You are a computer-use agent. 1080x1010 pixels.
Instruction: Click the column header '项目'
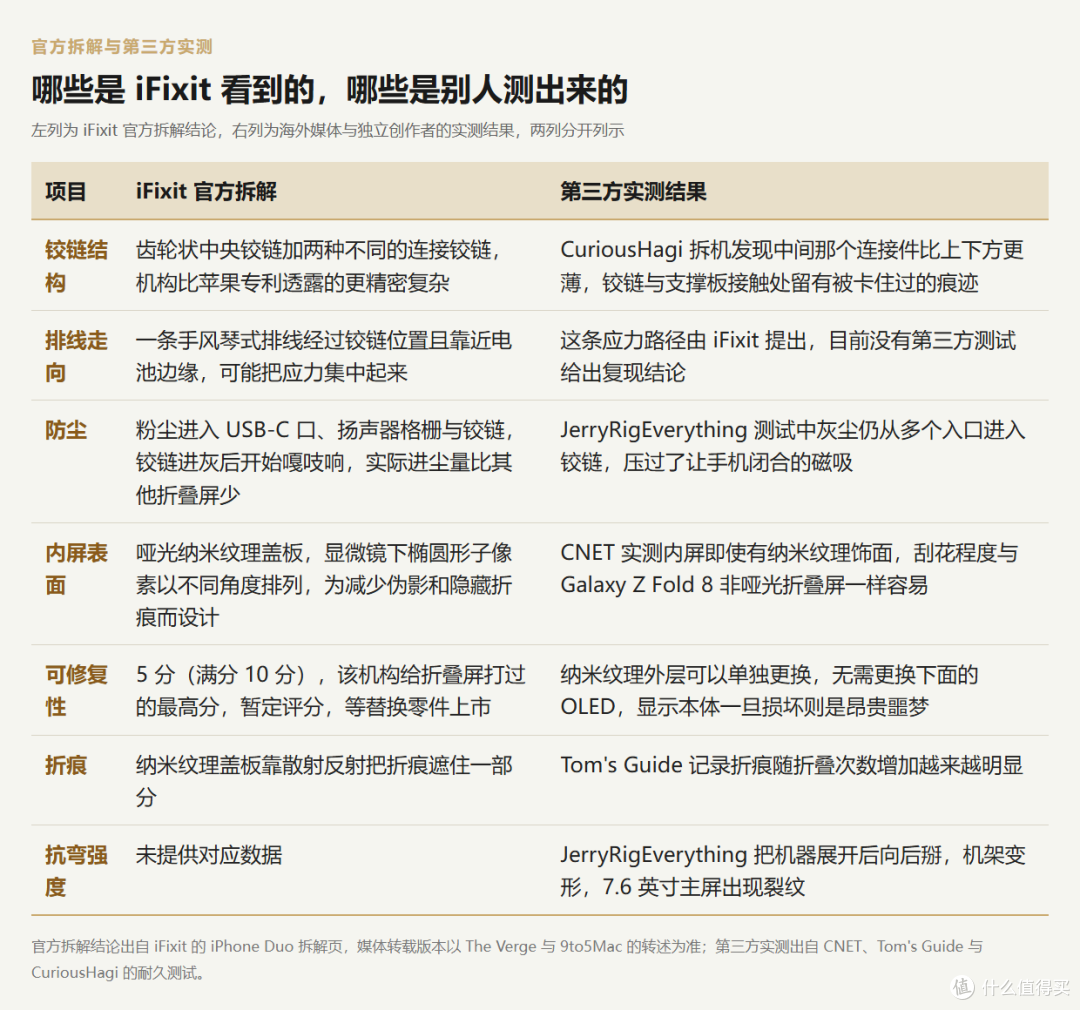click(65, 191)
